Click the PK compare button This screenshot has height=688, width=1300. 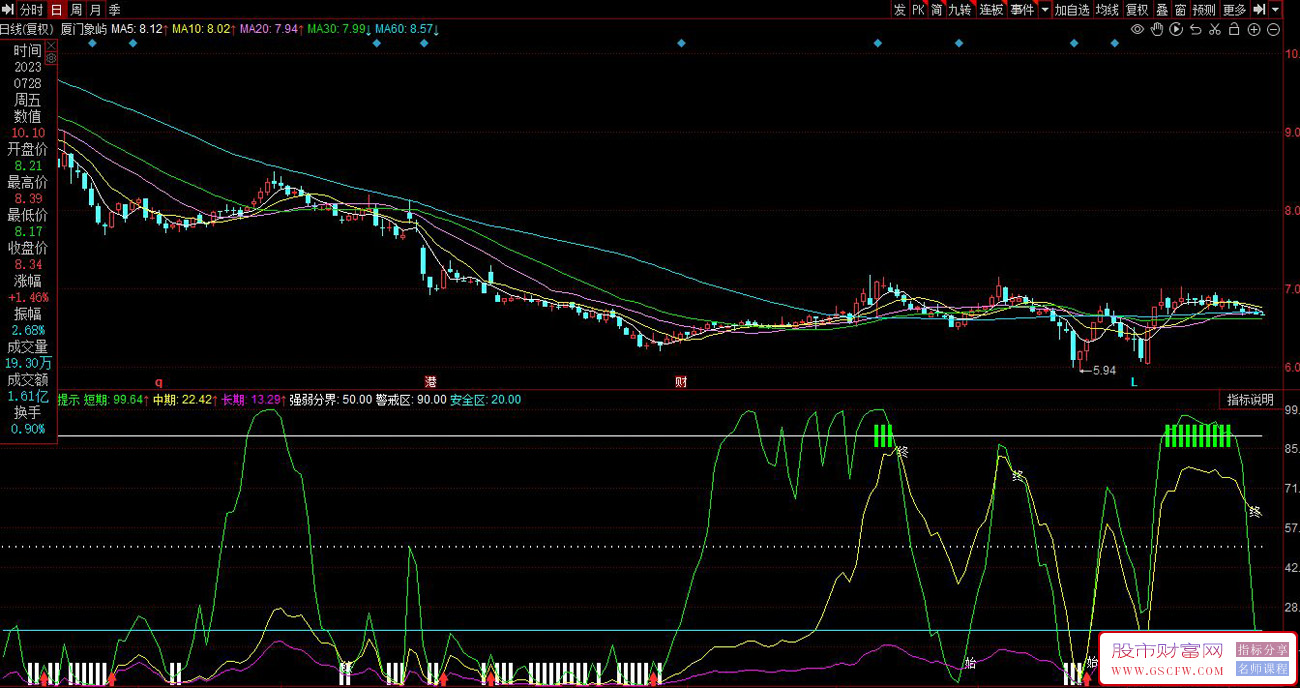(x=918, y=10)
